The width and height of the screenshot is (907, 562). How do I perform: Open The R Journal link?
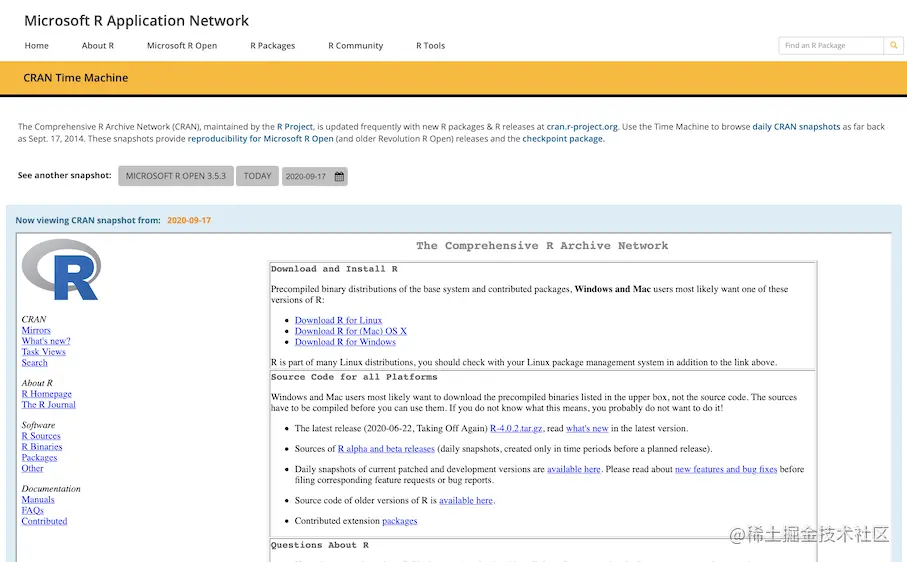coord(49,405)
